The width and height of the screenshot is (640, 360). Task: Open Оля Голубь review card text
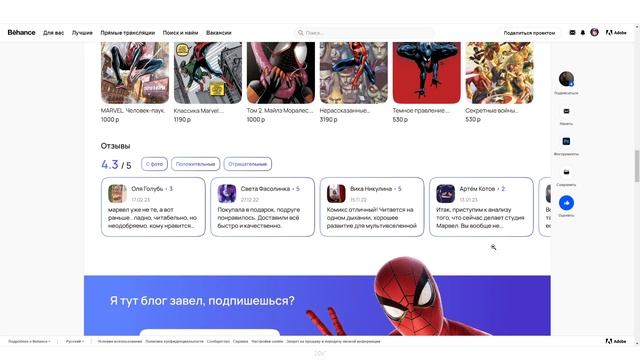pyautogui.click(x=152, y=218)
